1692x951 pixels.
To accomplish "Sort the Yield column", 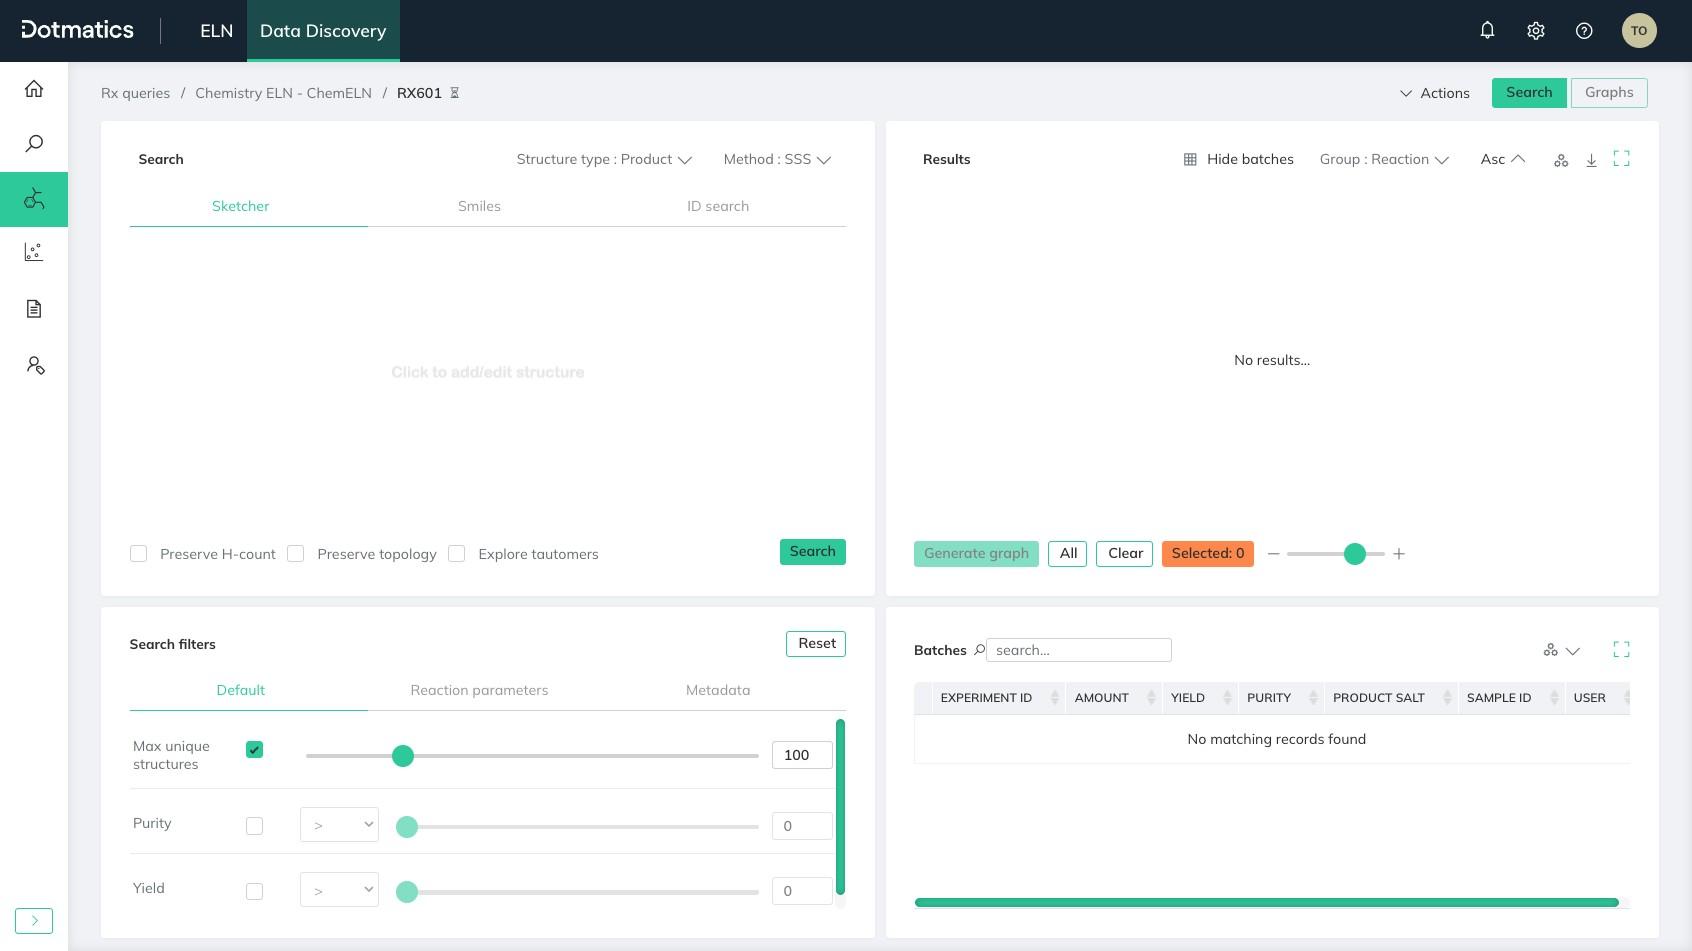I will tap(1227, 698).
